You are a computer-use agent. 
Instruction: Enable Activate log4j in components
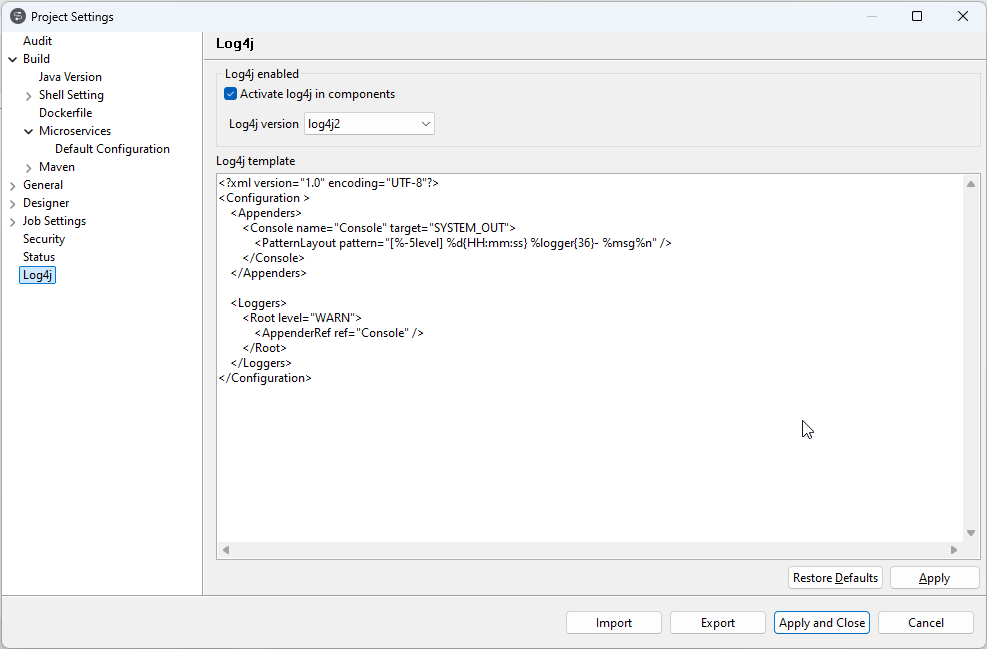click(230, 93)
